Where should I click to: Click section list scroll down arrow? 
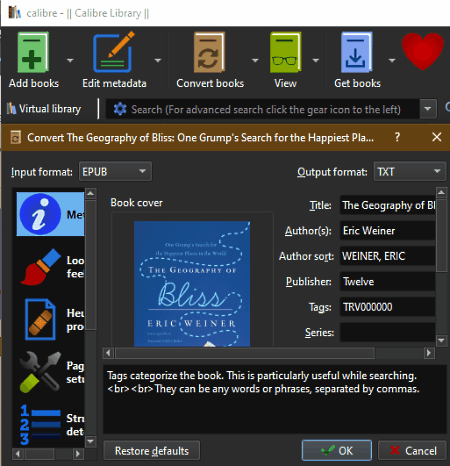coord(91,441)
